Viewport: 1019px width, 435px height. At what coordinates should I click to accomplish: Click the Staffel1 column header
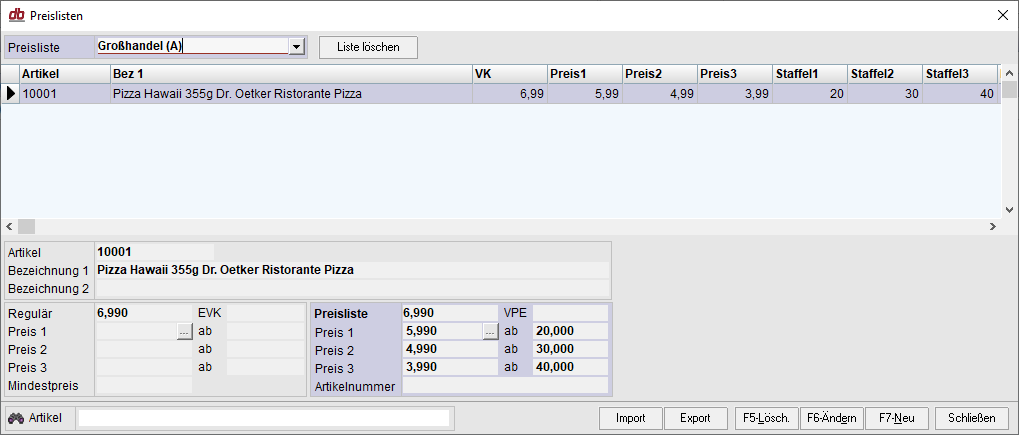[x=808, y=74]
